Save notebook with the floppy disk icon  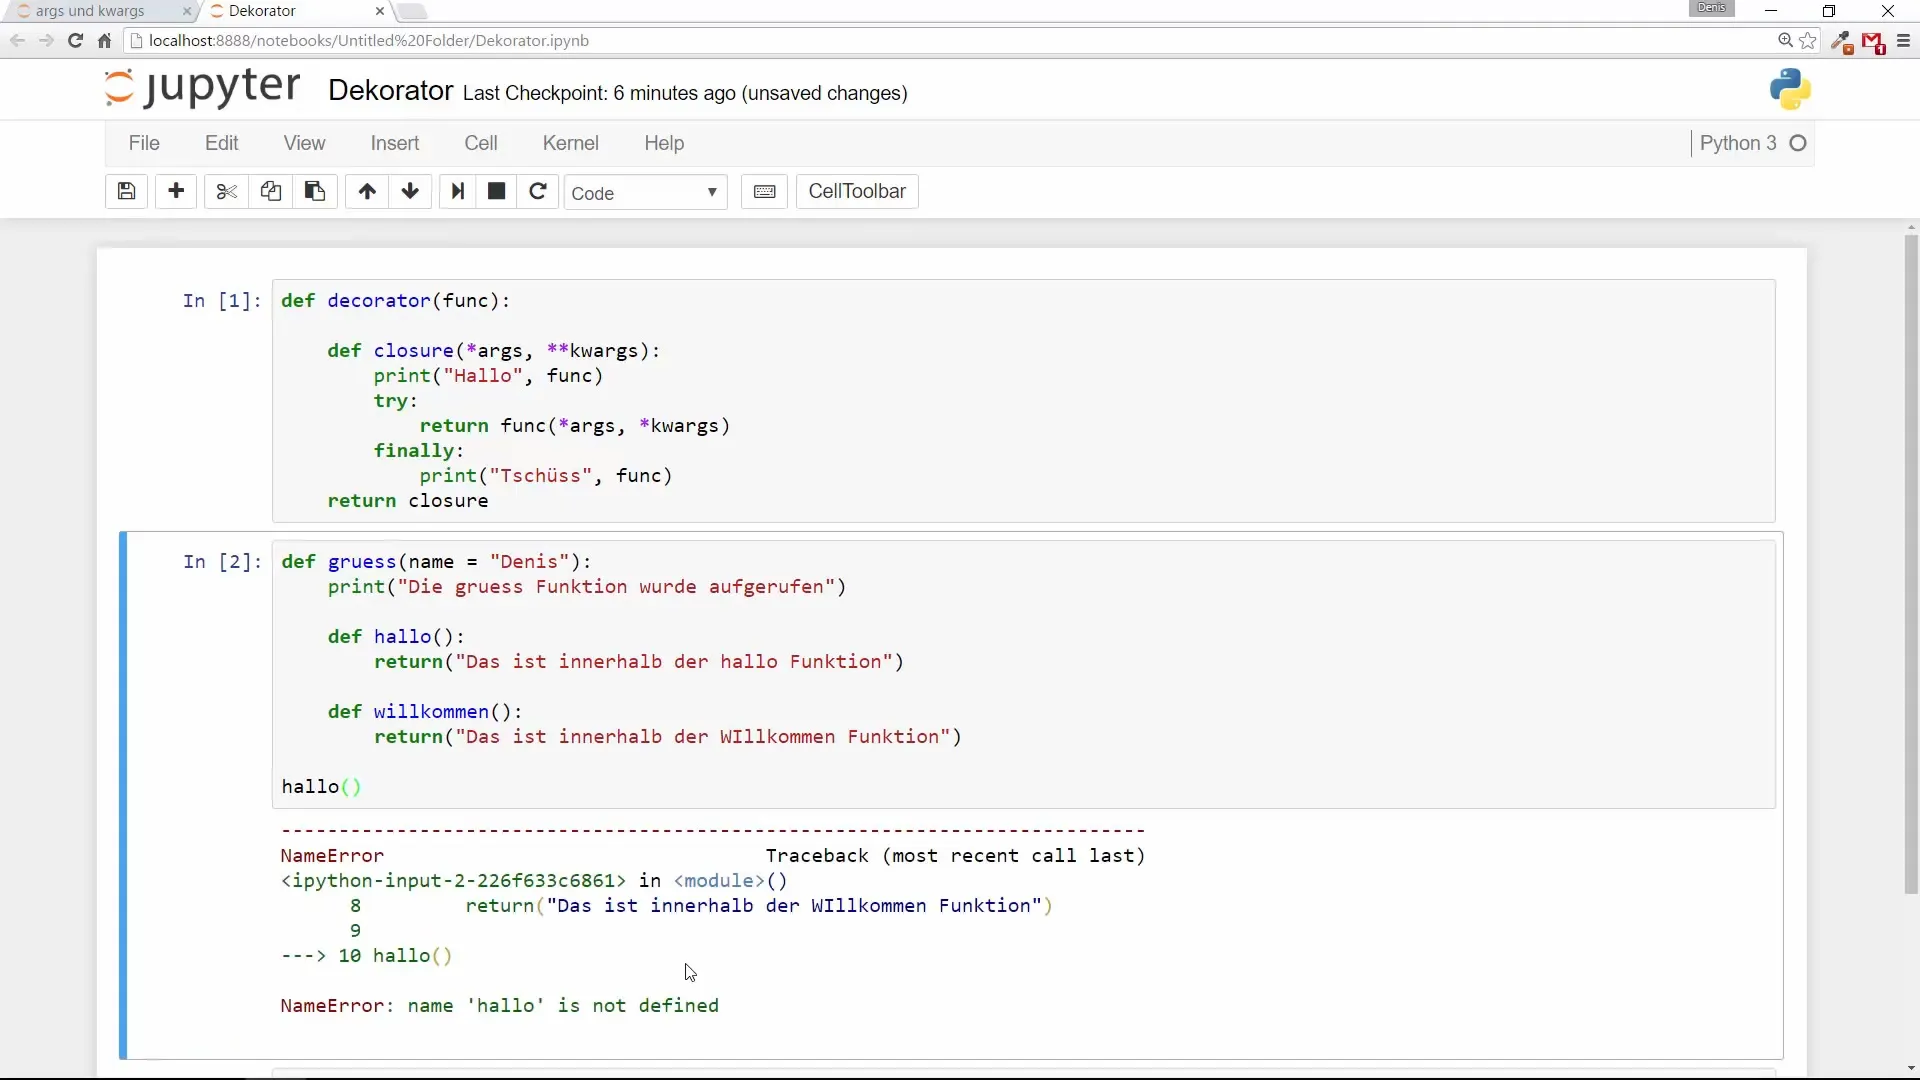(x=126, y=192)
